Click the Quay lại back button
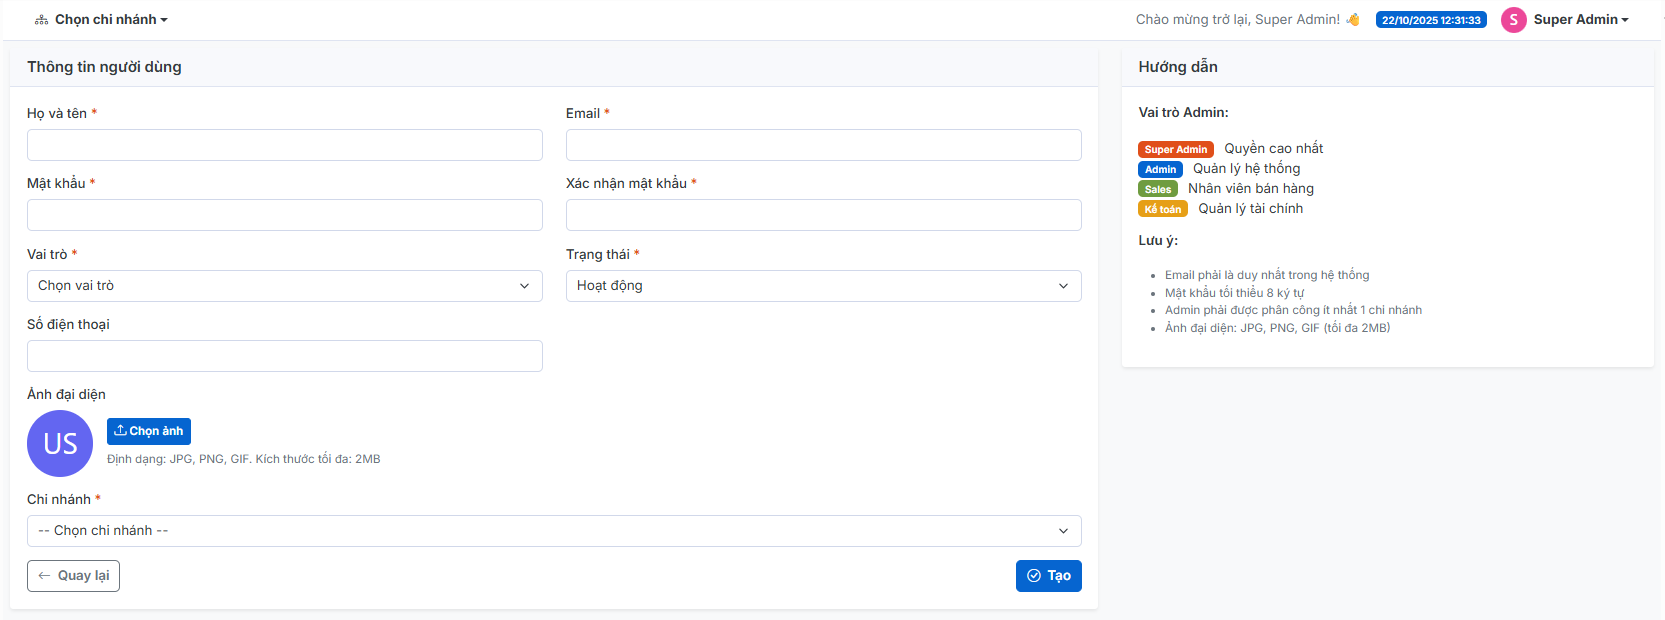Image resolution: width=1665 pixels, height=620 pixels. click(73, 576)
